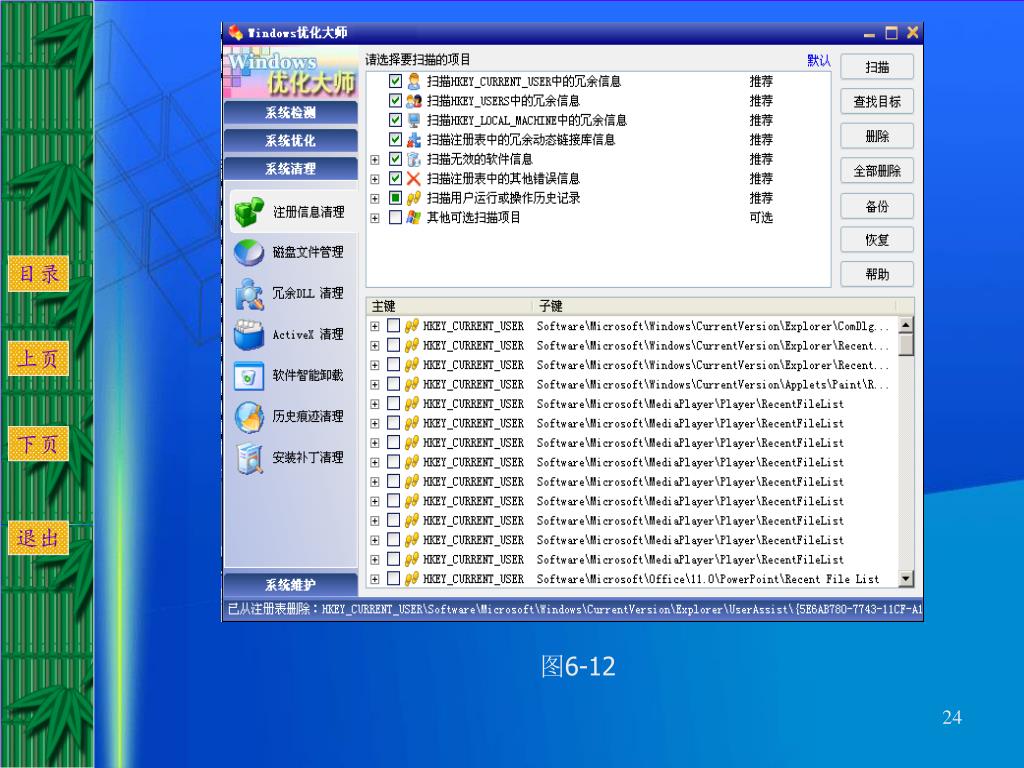This screenshot has width=1024, height=768.
Task: Click the 备份 button
Action: point(877,206)
